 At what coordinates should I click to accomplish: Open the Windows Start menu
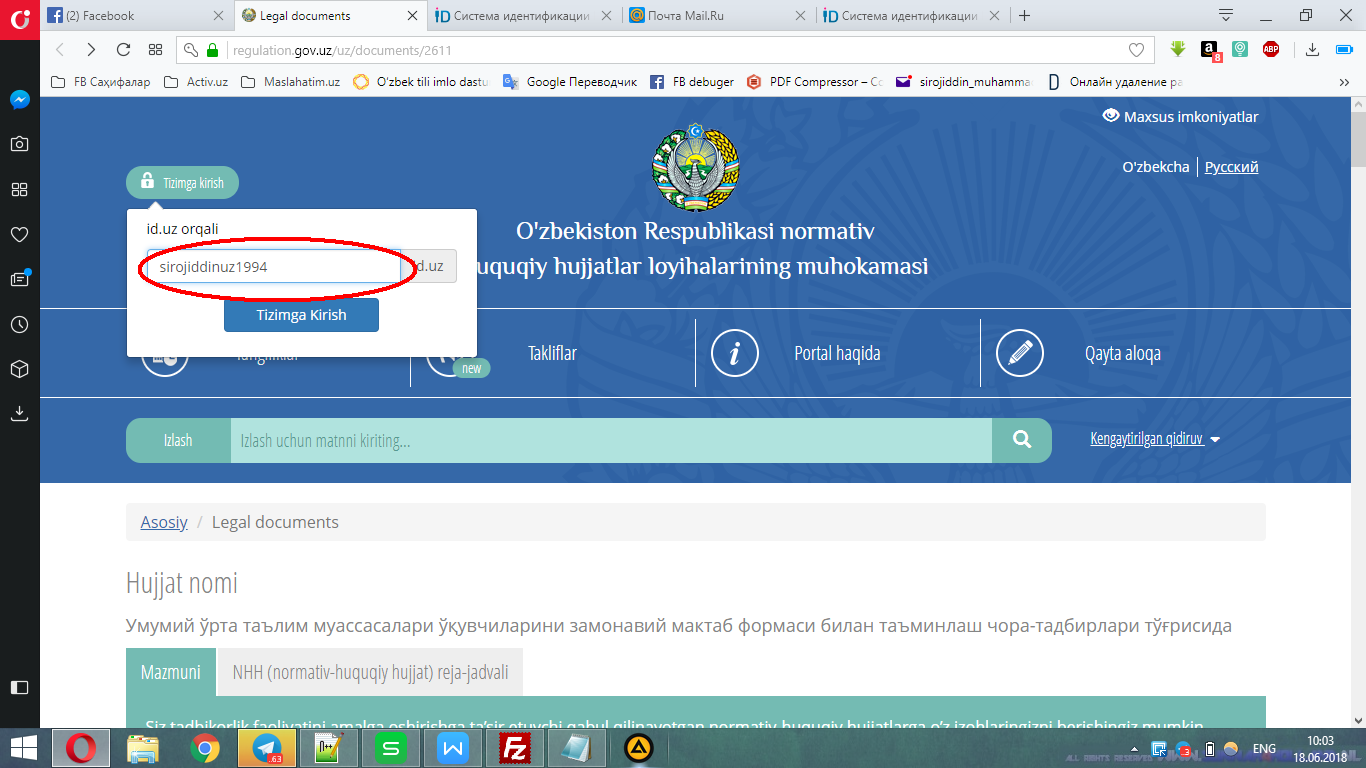point(23,748)
